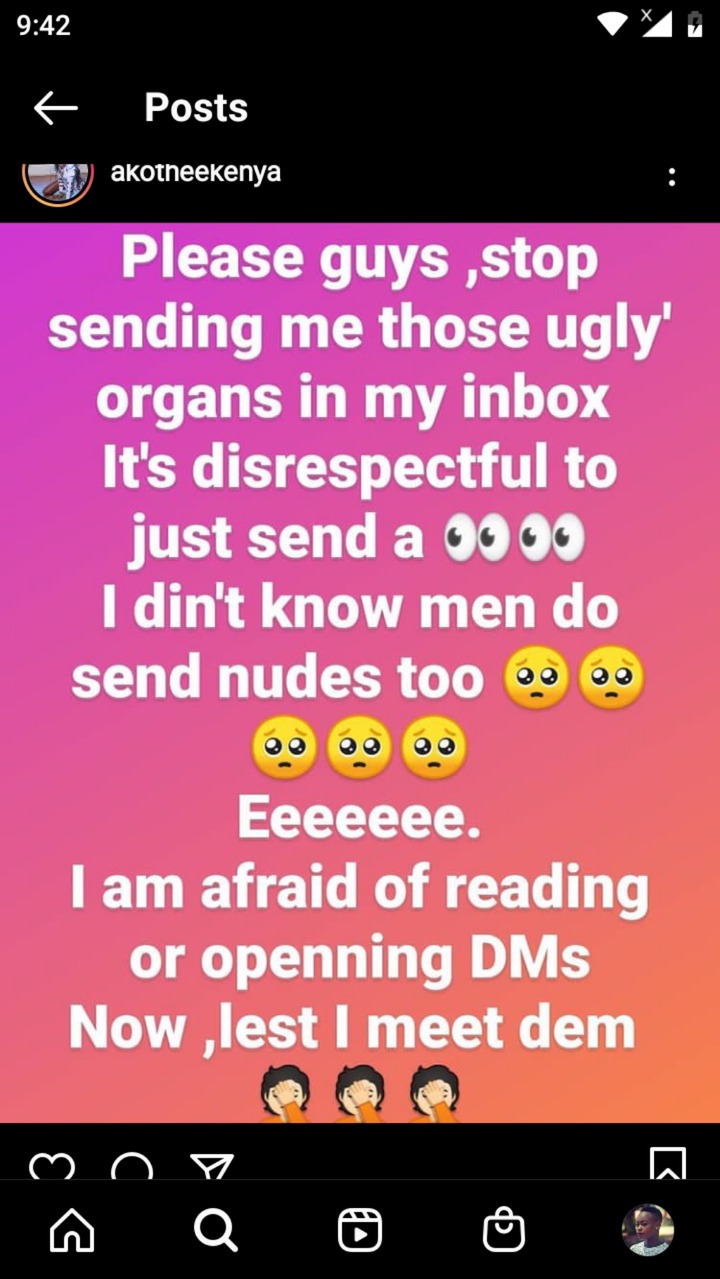
Task: Open the Shop bag tab
Action: (504, 1230)
